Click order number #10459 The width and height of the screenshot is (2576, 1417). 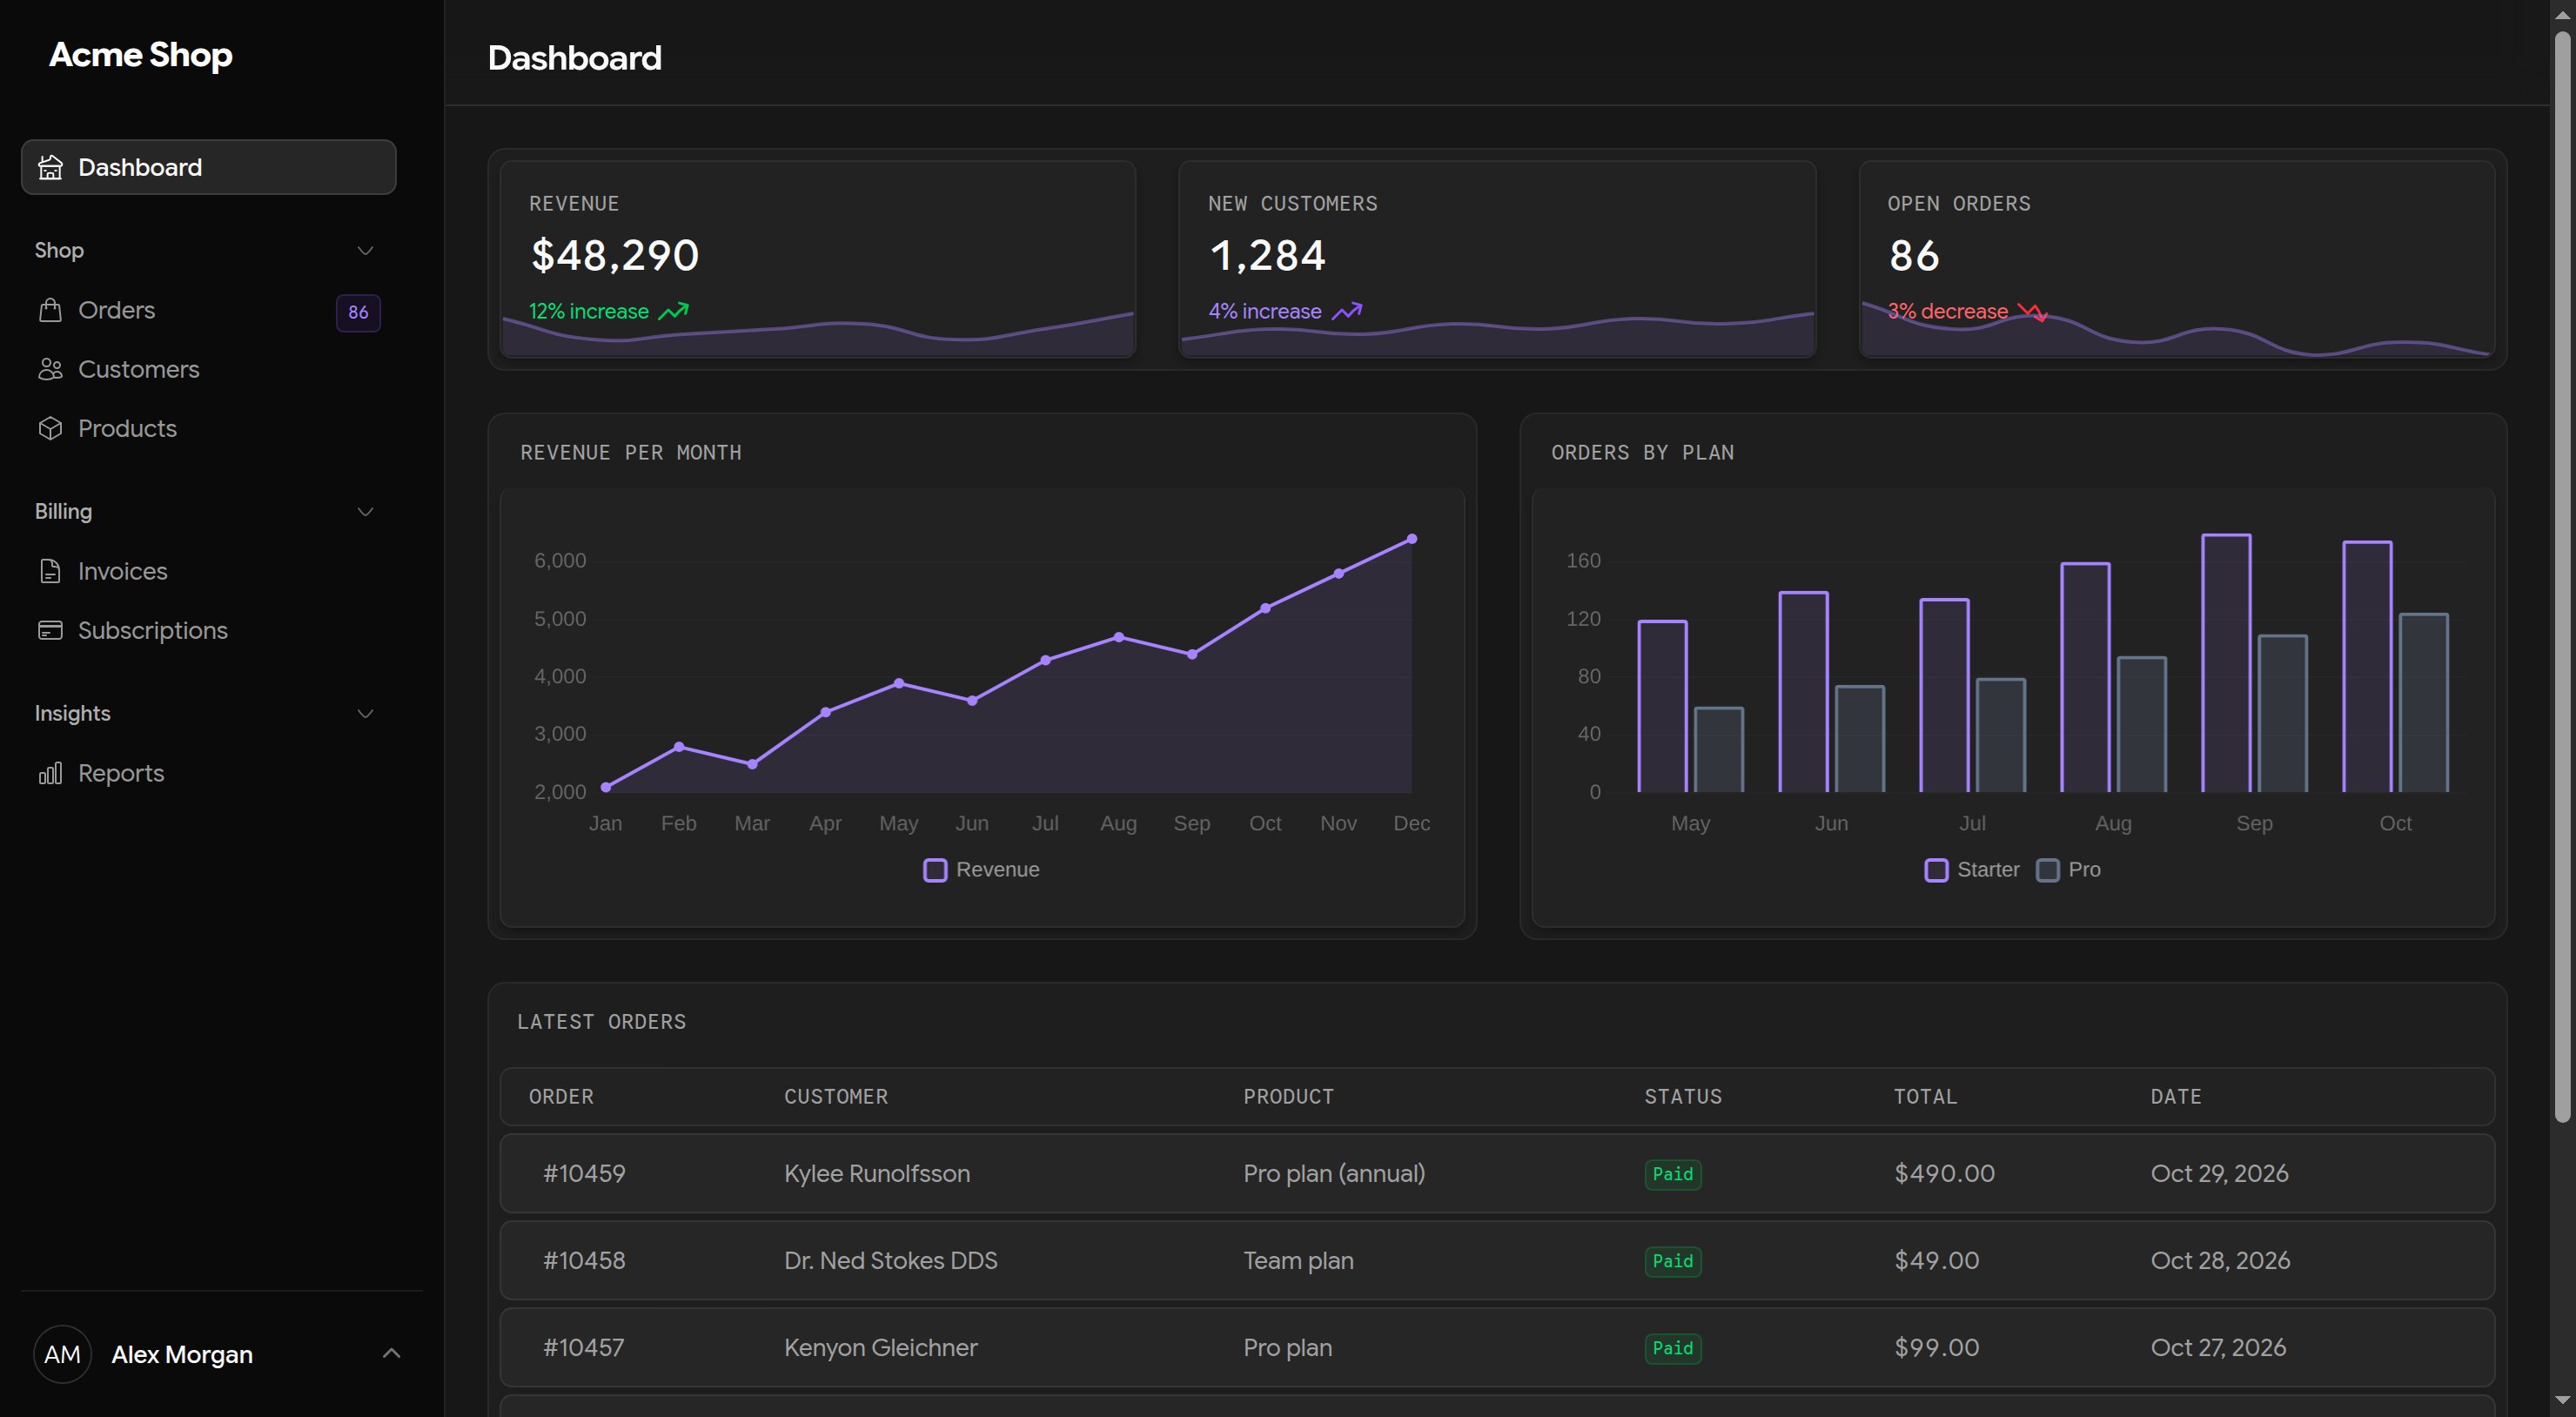[x=584, y=1173]
